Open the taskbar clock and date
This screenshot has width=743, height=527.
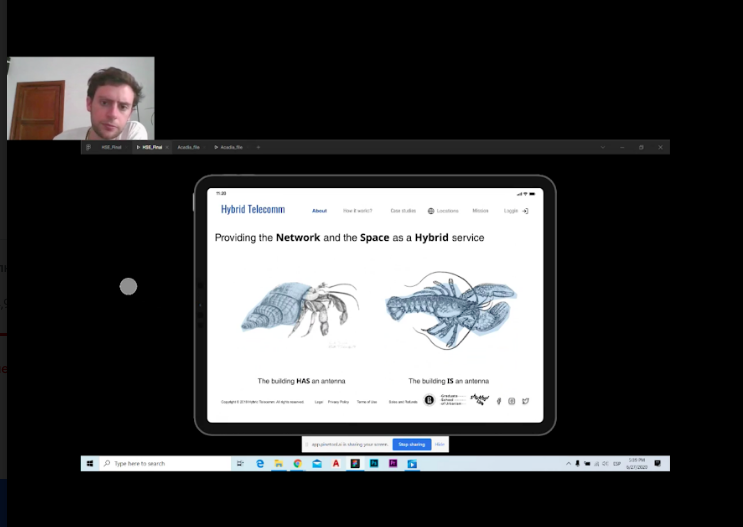tap(636, 463)
